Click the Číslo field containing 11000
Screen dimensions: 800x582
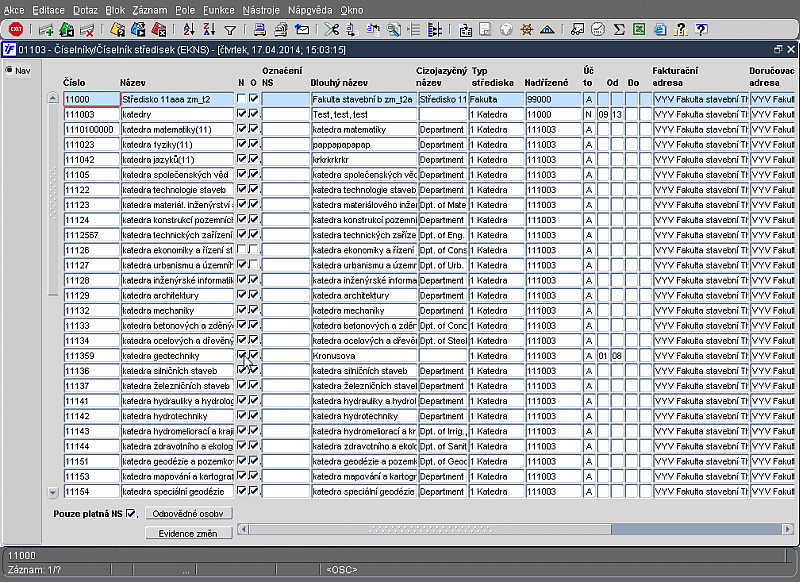[x=92, y=99]
